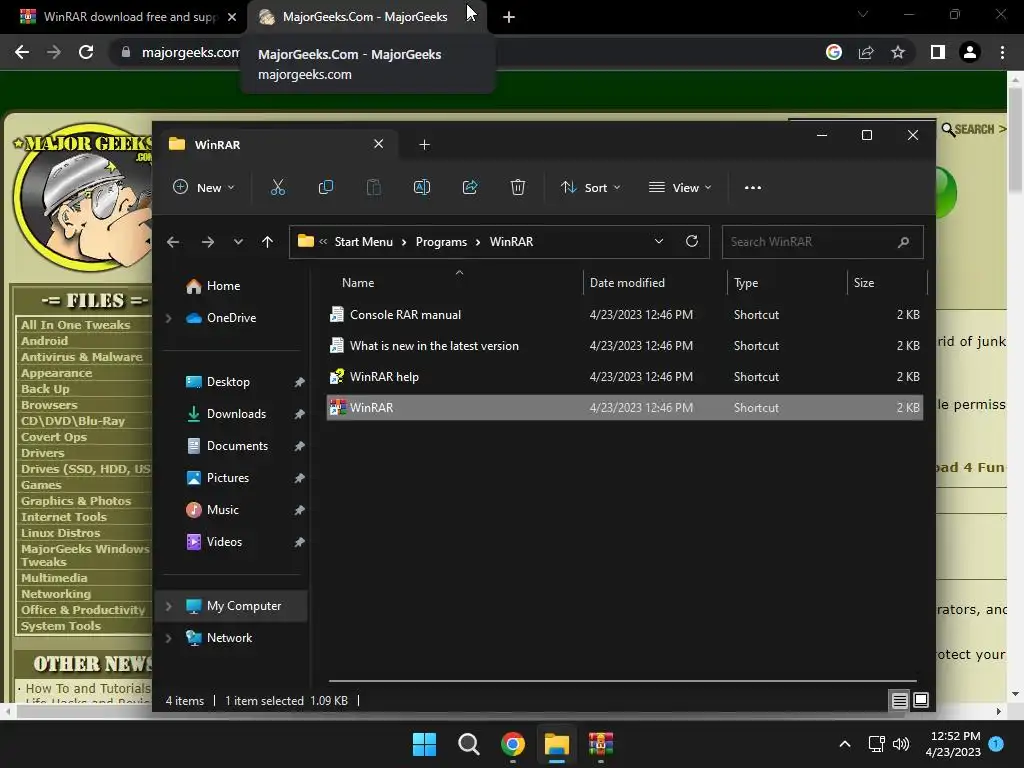The image size is (1024, 768).
Task: Open Windows Start button on taskbar
Action: pyautogui.click(x=424, y=744)
